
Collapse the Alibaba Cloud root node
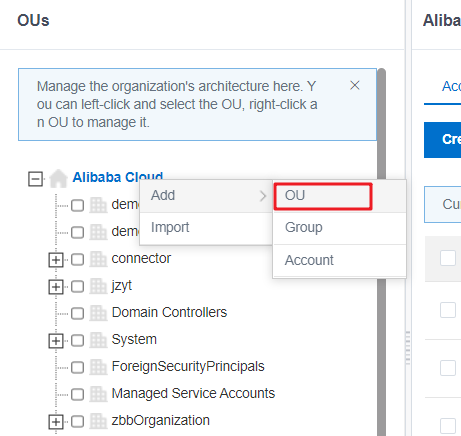coord(35,179)
